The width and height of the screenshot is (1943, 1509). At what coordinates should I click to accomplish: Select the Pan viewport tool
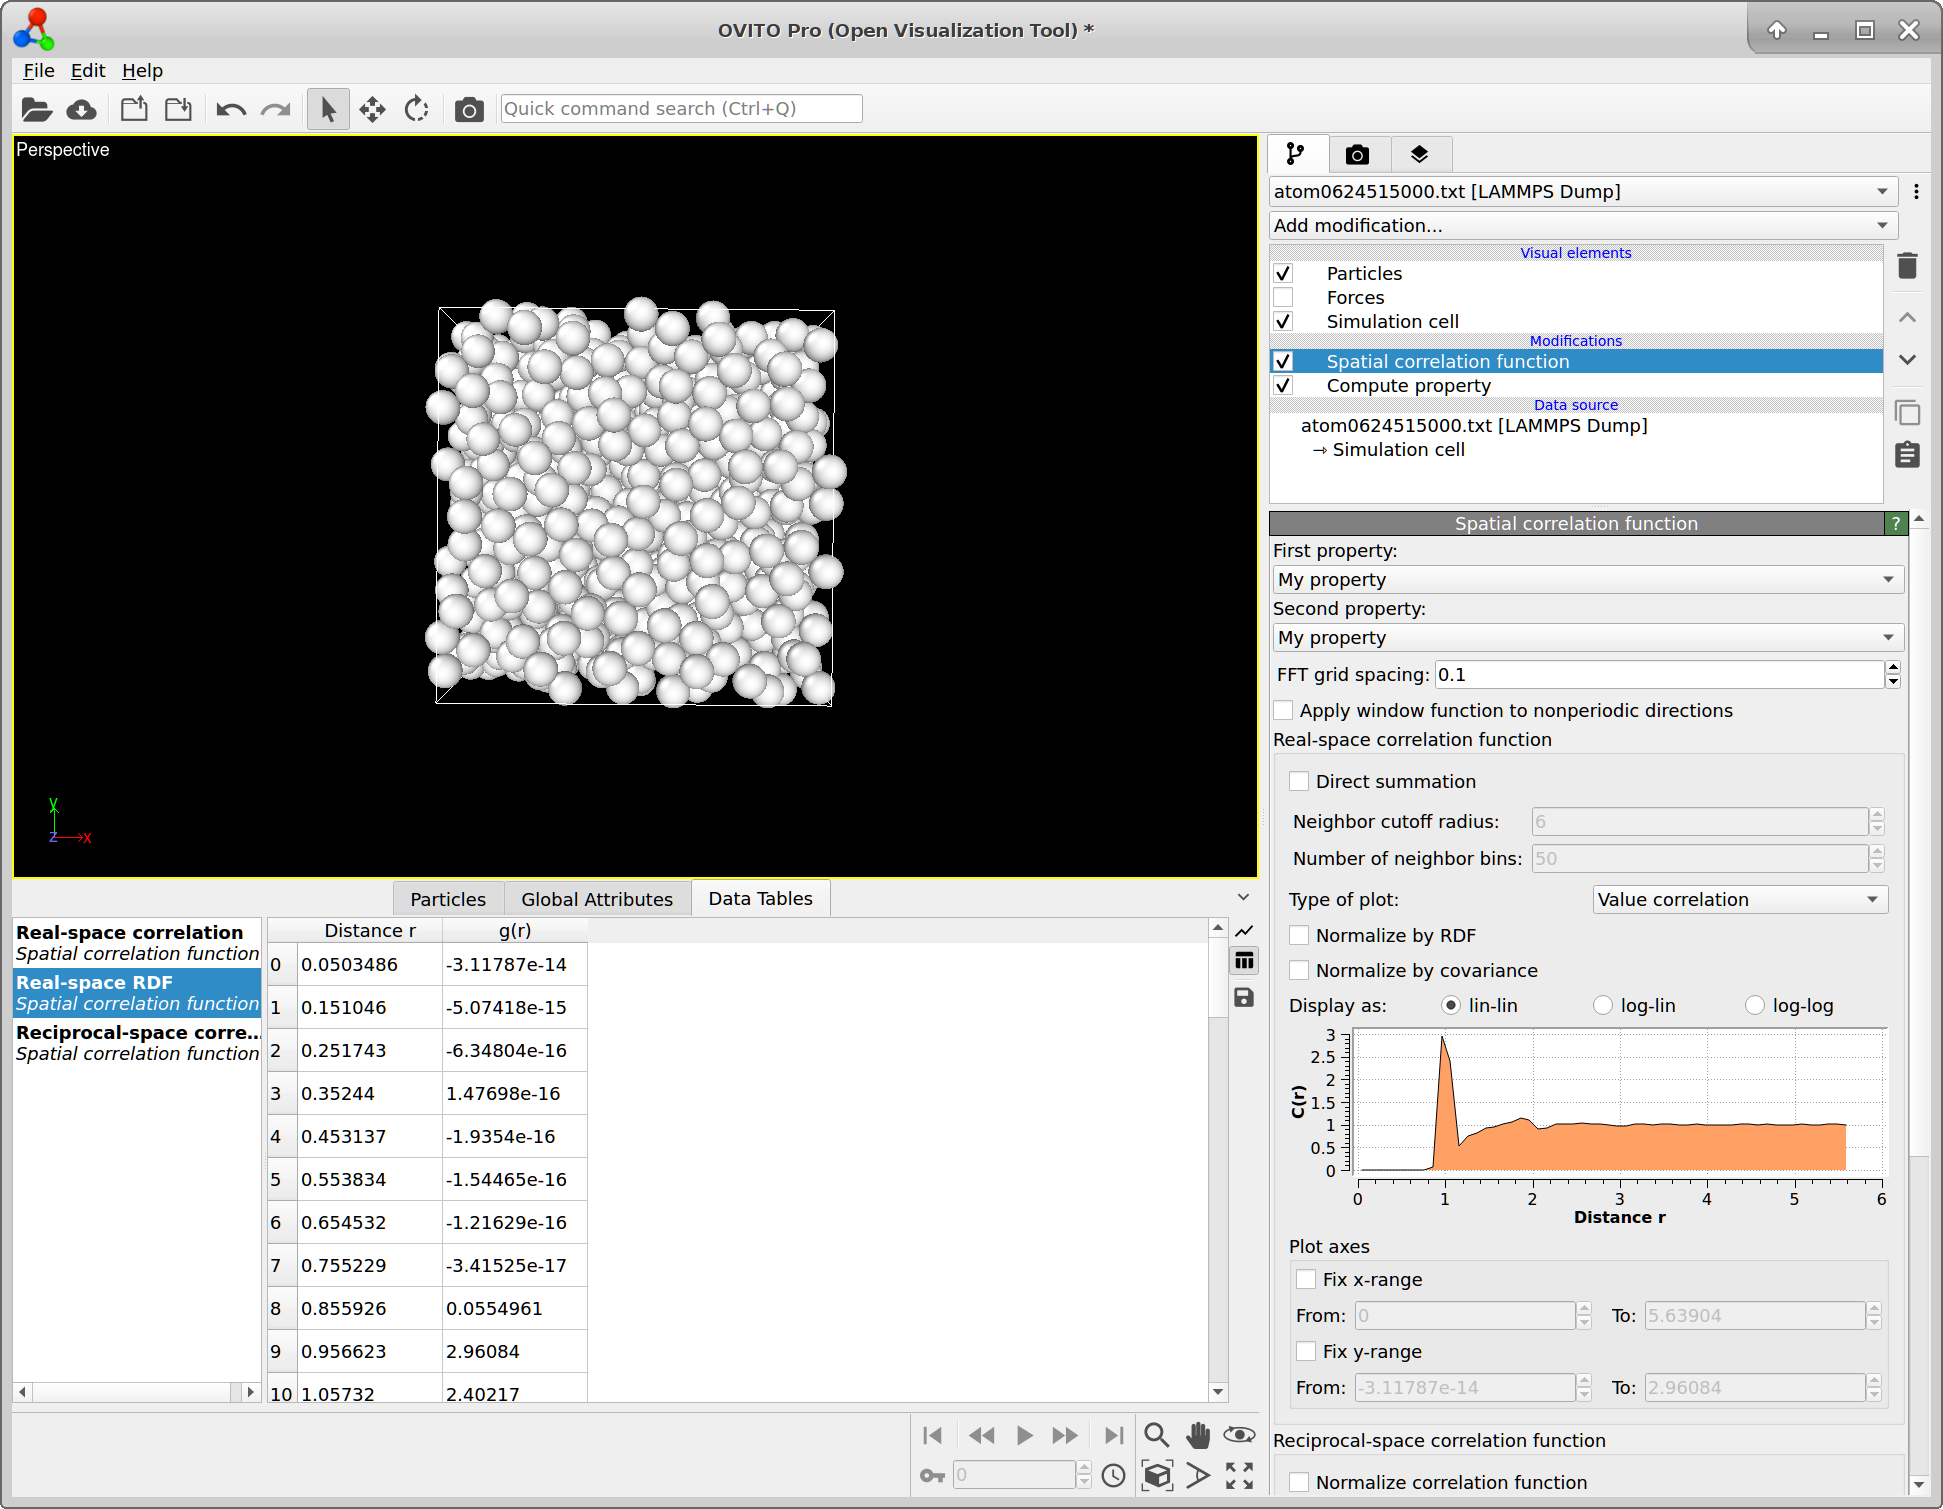tap(1198, 1434)
